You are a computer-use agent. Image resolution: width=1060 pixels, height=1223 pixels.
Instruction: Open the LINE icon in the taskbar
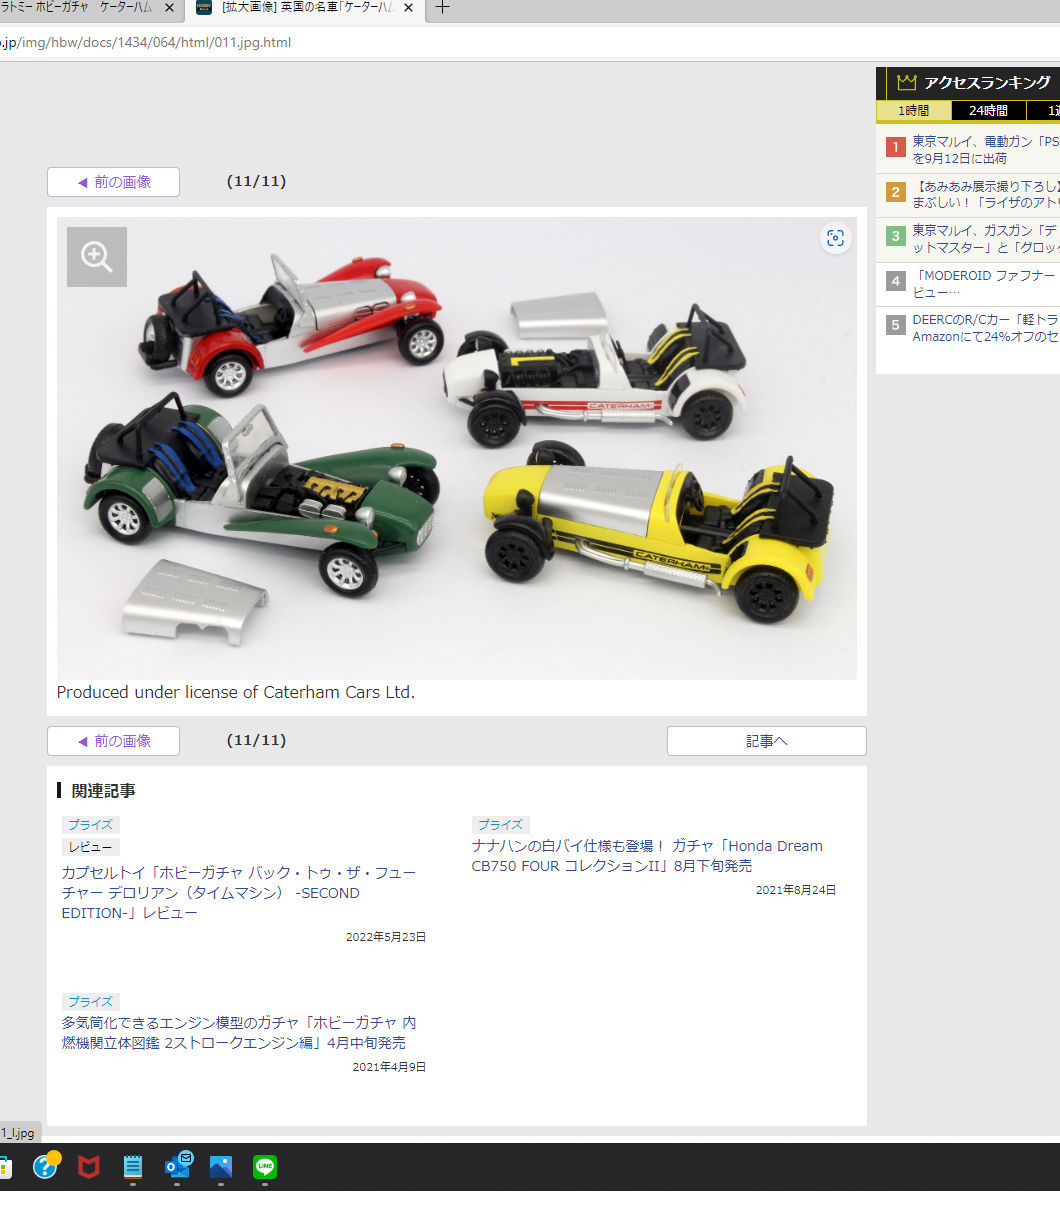click(x=265, y=1167)
